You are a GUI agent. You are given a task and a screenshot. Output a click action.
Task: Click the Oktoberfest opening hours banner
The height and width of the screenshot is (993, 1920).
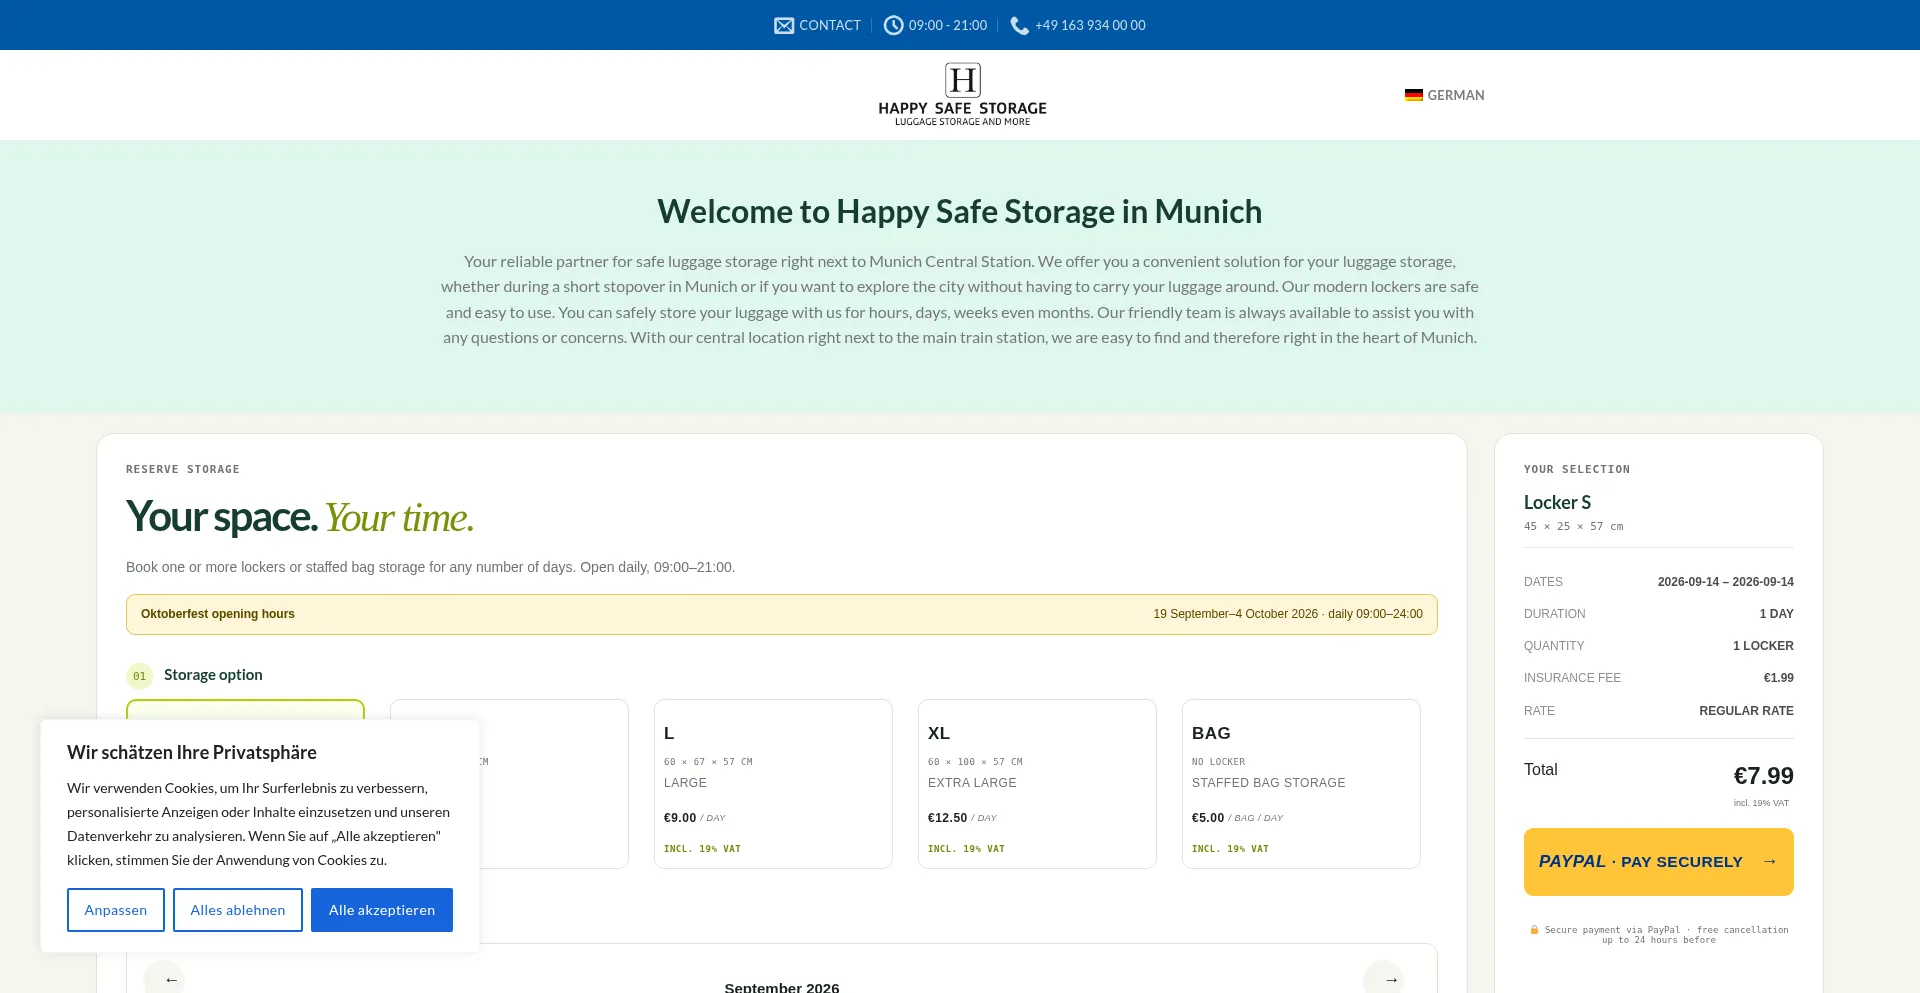coord(782,614)
